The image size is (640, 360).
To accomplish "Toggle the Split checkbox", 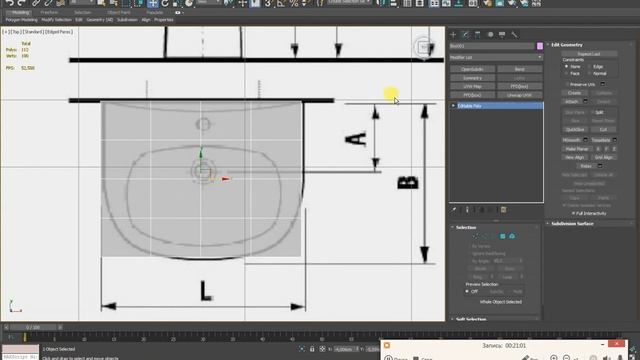I will tap(593, 112).
